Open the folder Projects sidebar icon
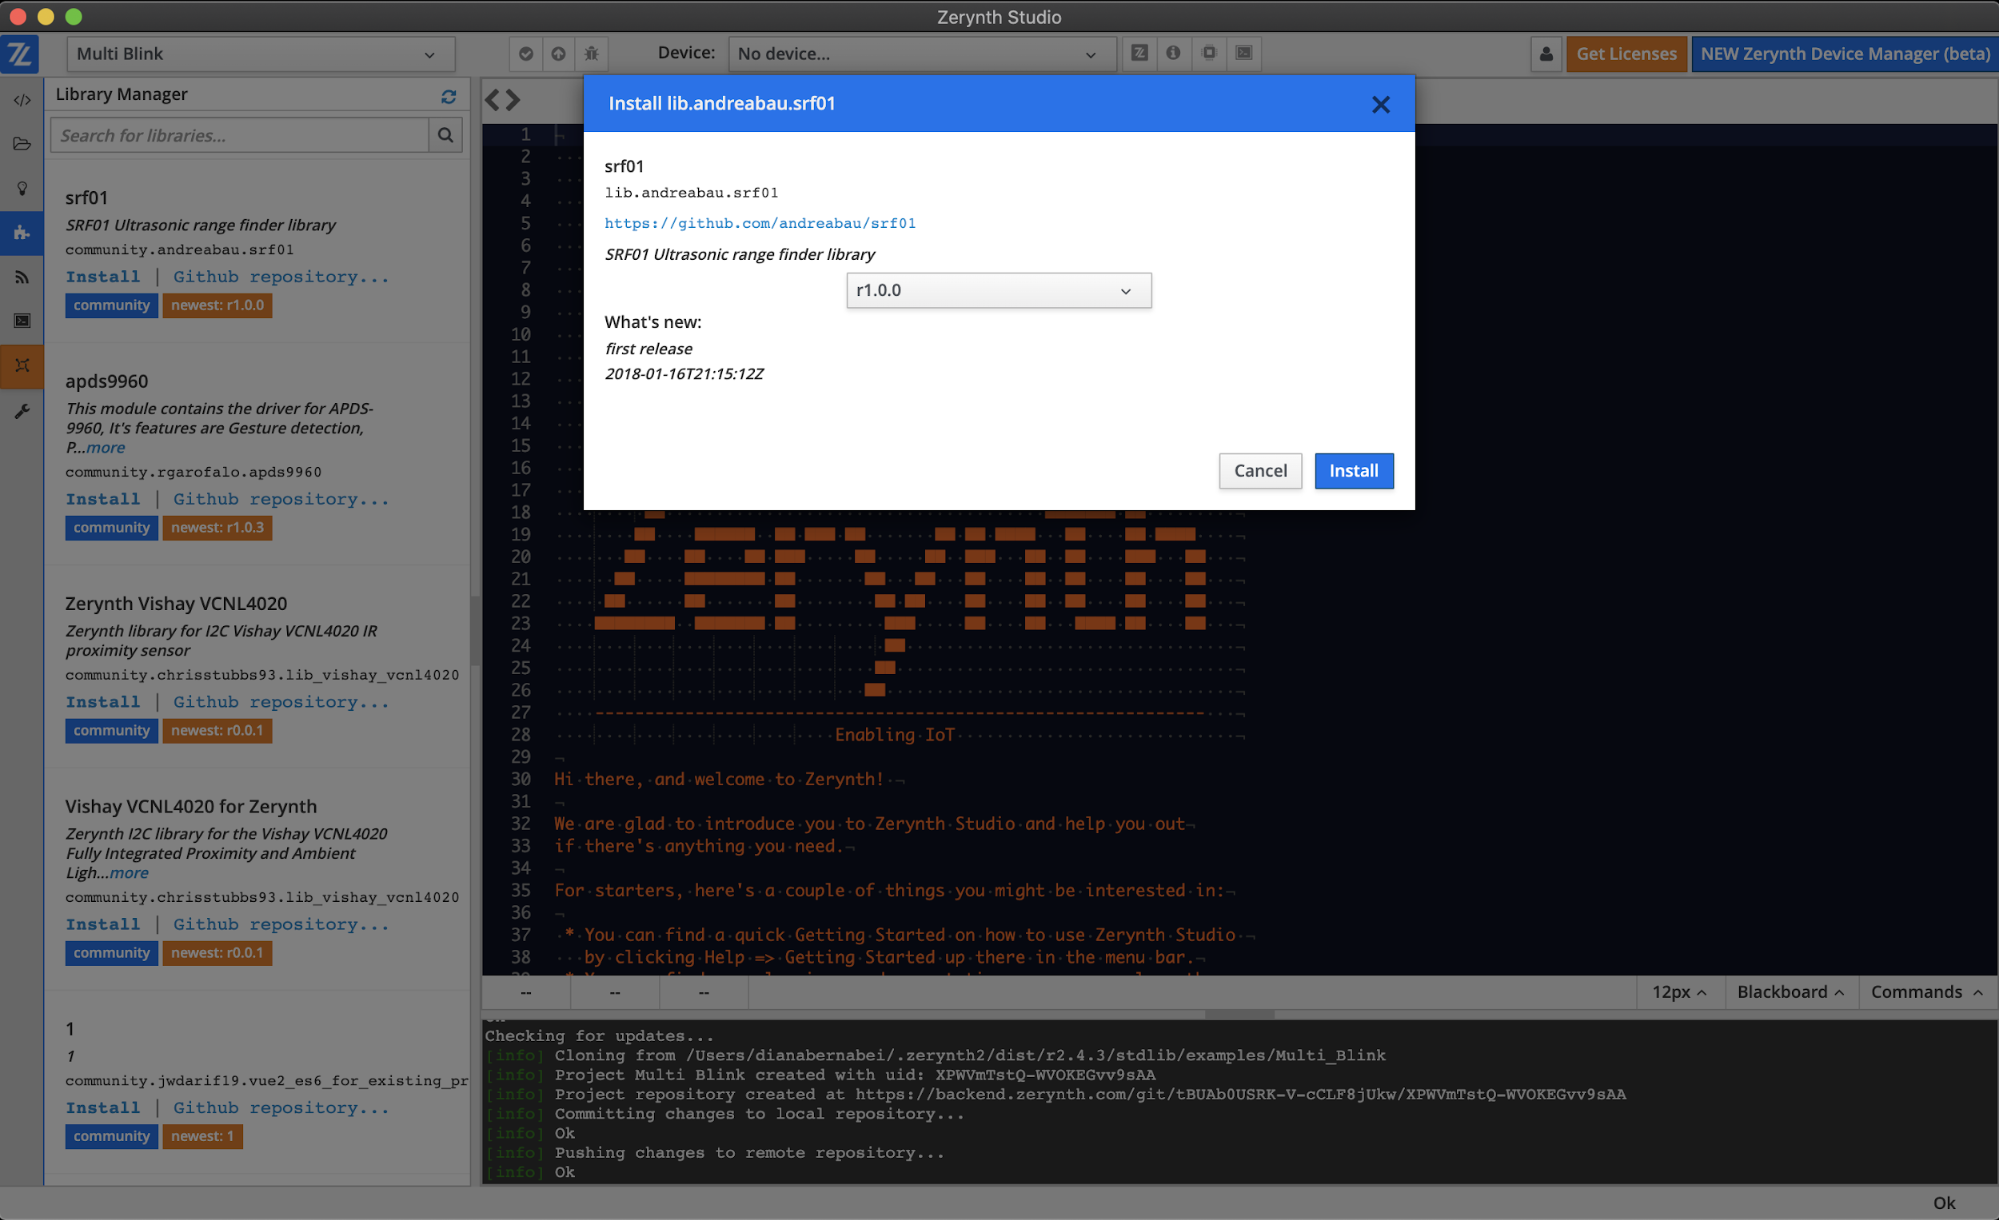The width and height of the screenshot is (1999, 1221). pos(21,144)
